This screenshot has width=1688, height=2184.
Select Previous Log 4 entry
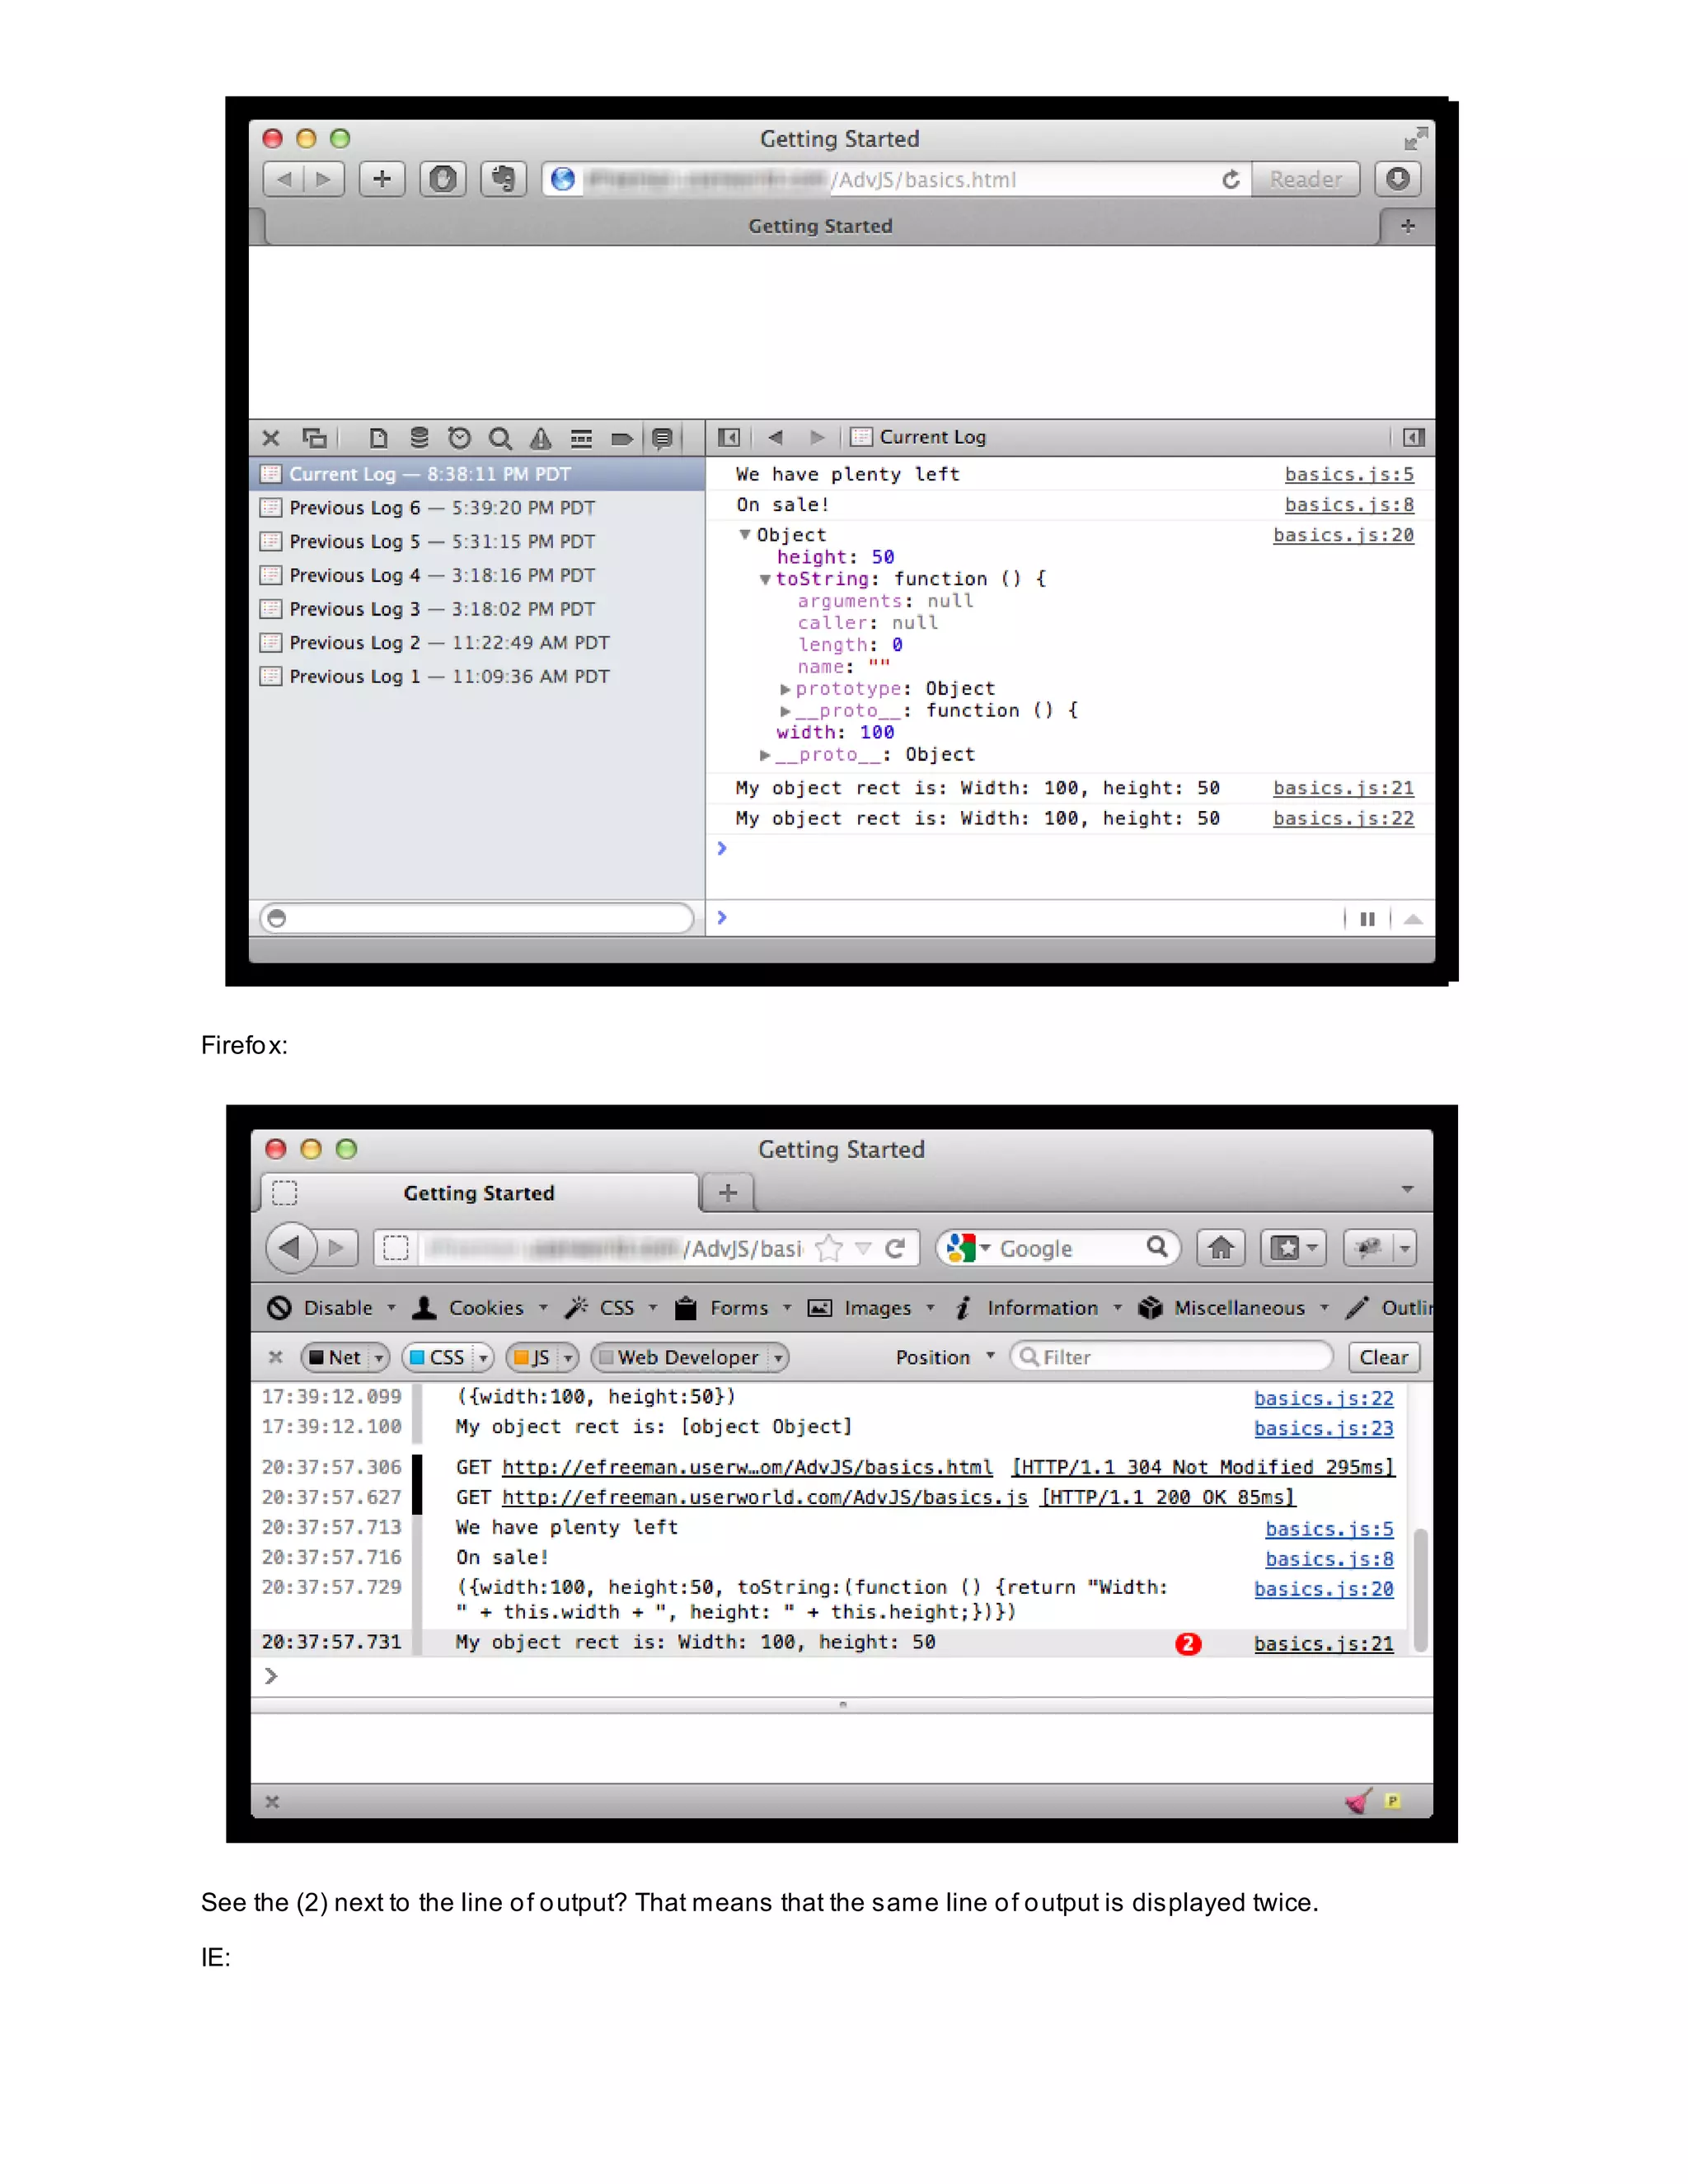click(477, 576)
